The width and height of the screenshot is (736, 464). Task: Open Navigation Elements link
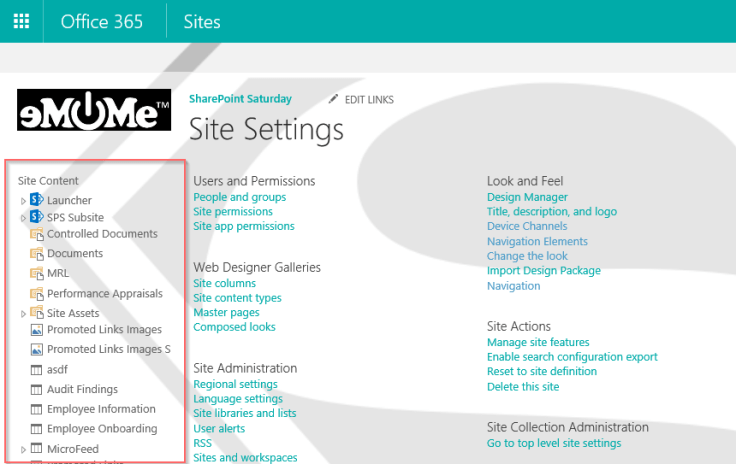tap(537, 241)
